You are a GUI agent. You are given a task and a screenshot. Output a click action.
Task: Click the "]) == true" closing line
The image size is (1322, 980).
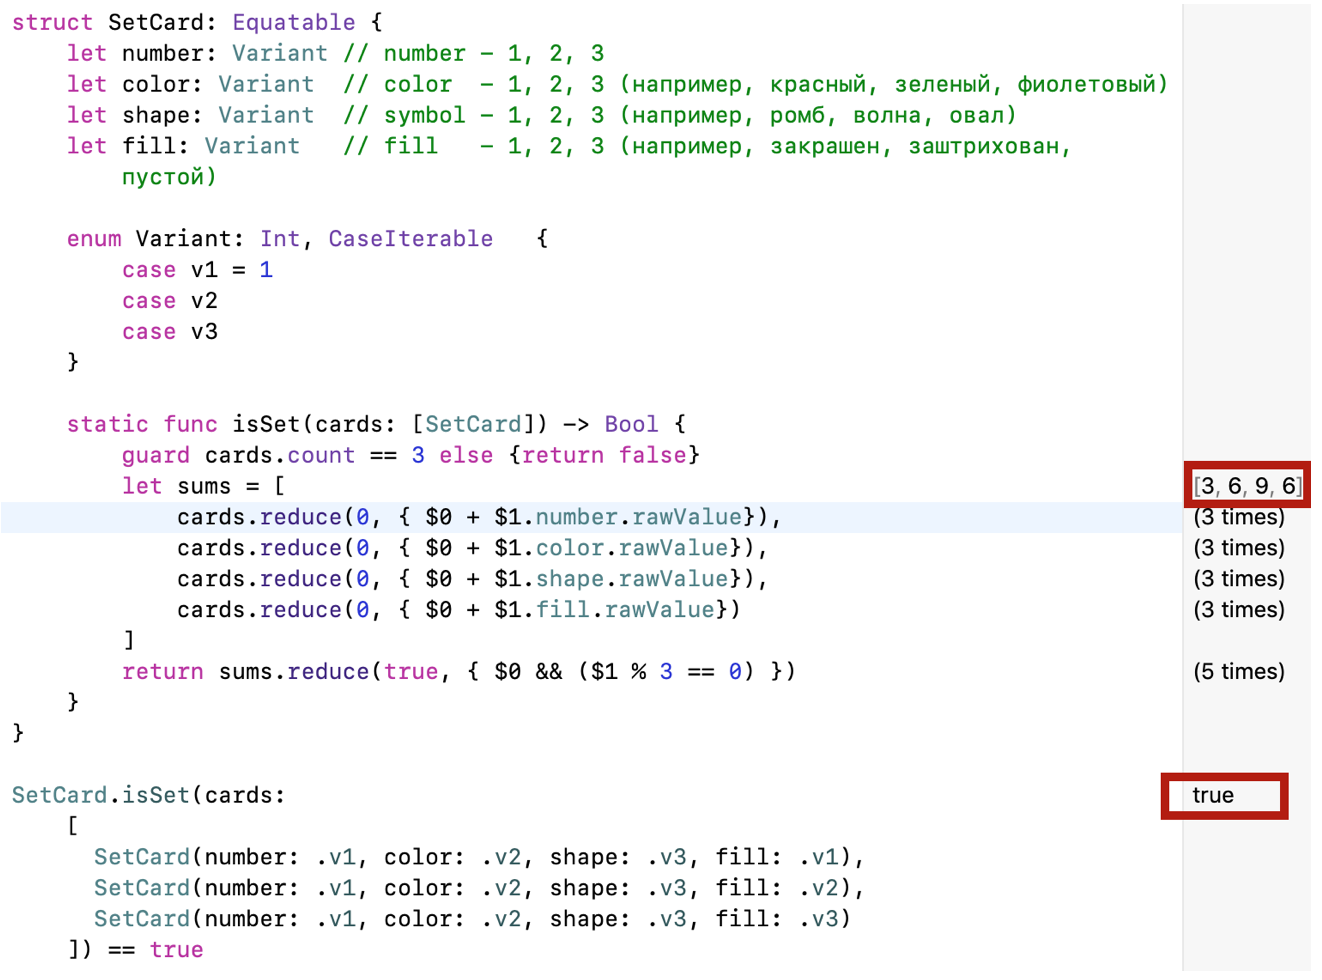tap(136, 950)
